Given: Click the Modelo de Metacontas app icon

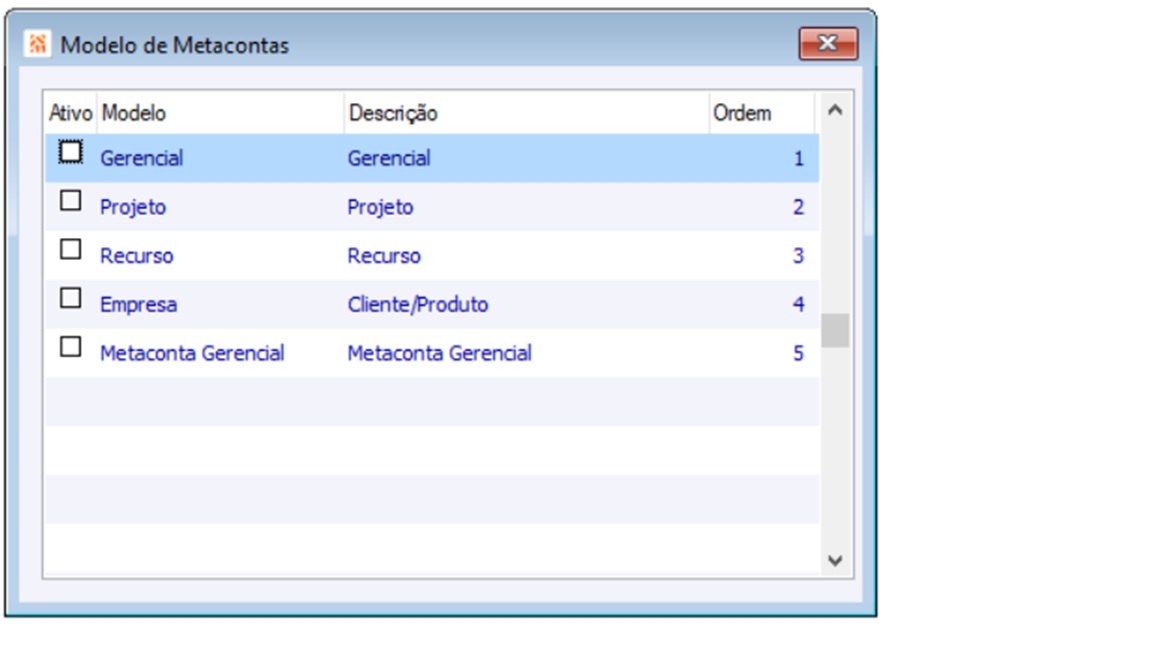Looking at the screenshot, I should [x=37, y=44].
